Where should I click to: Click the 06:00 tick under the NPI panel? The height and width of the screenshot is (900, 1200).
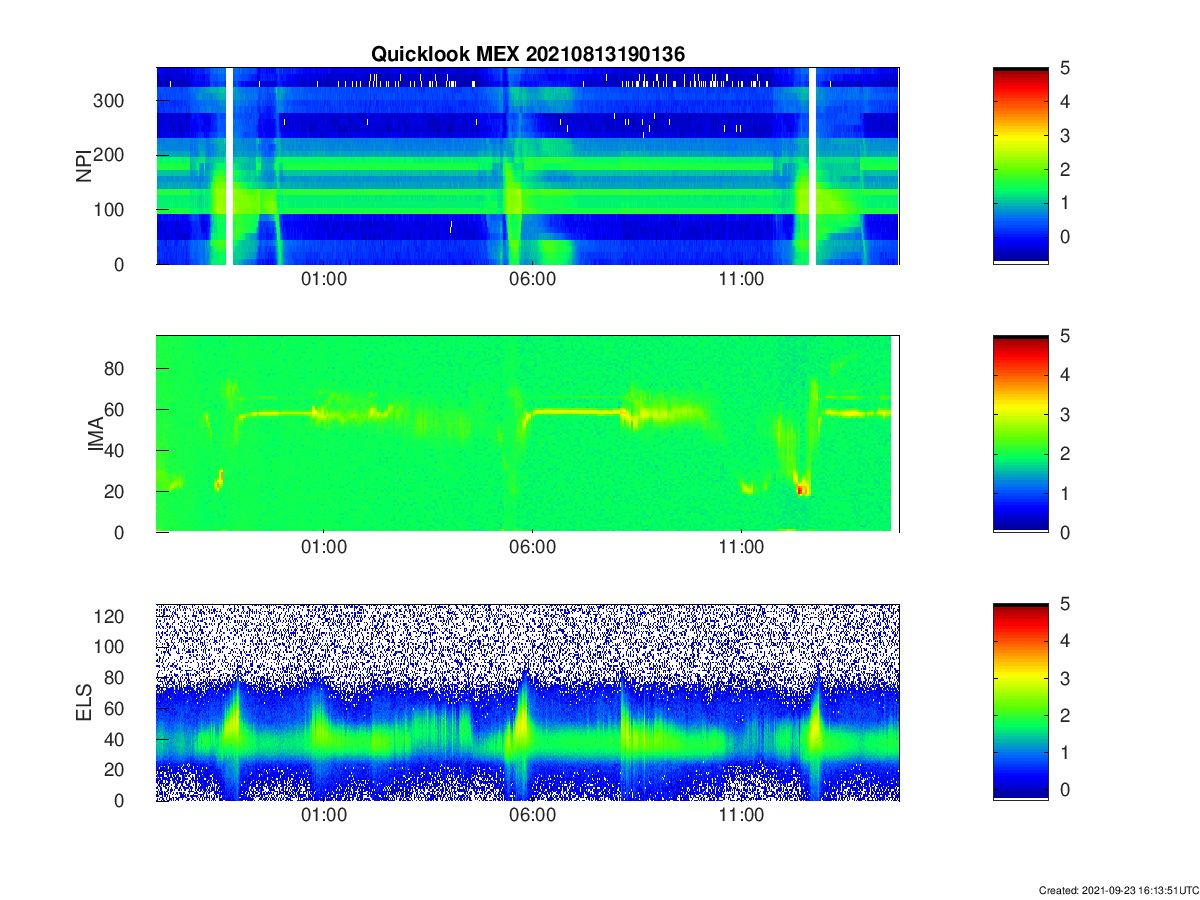pyautogui.click(x=533, y=280)
